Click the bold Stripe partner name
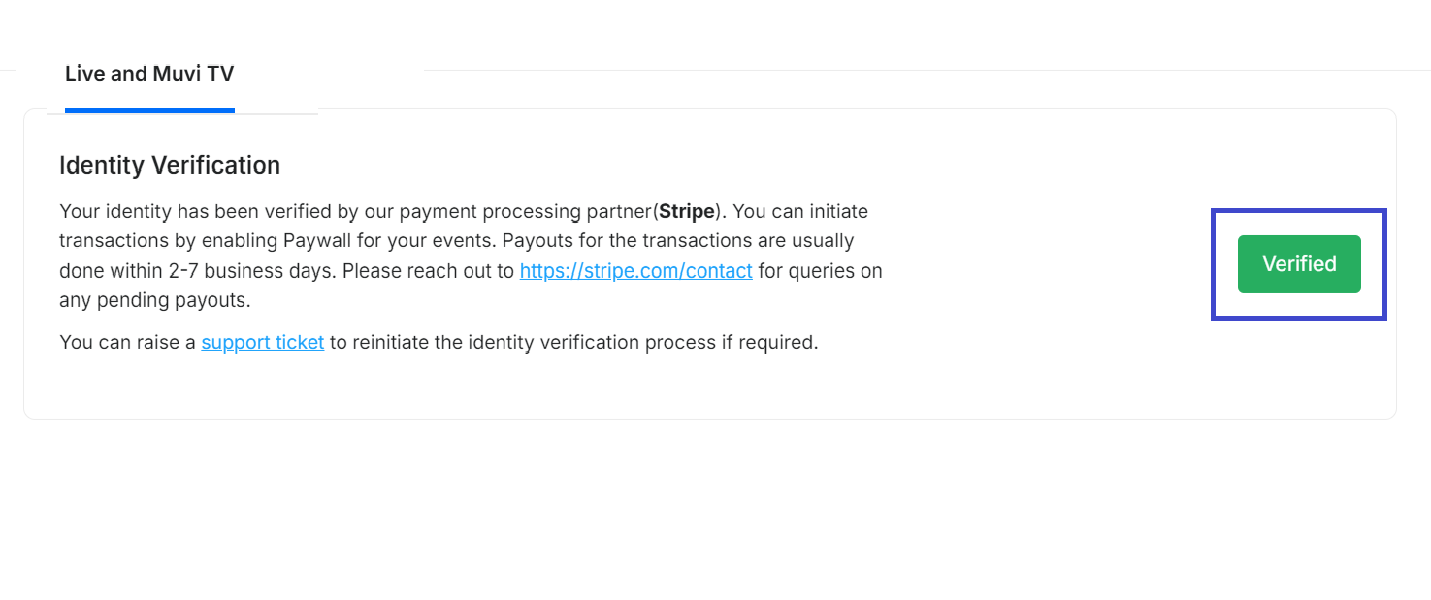The height and width of the screenshot is (600, 1431). tap(687, 212)
